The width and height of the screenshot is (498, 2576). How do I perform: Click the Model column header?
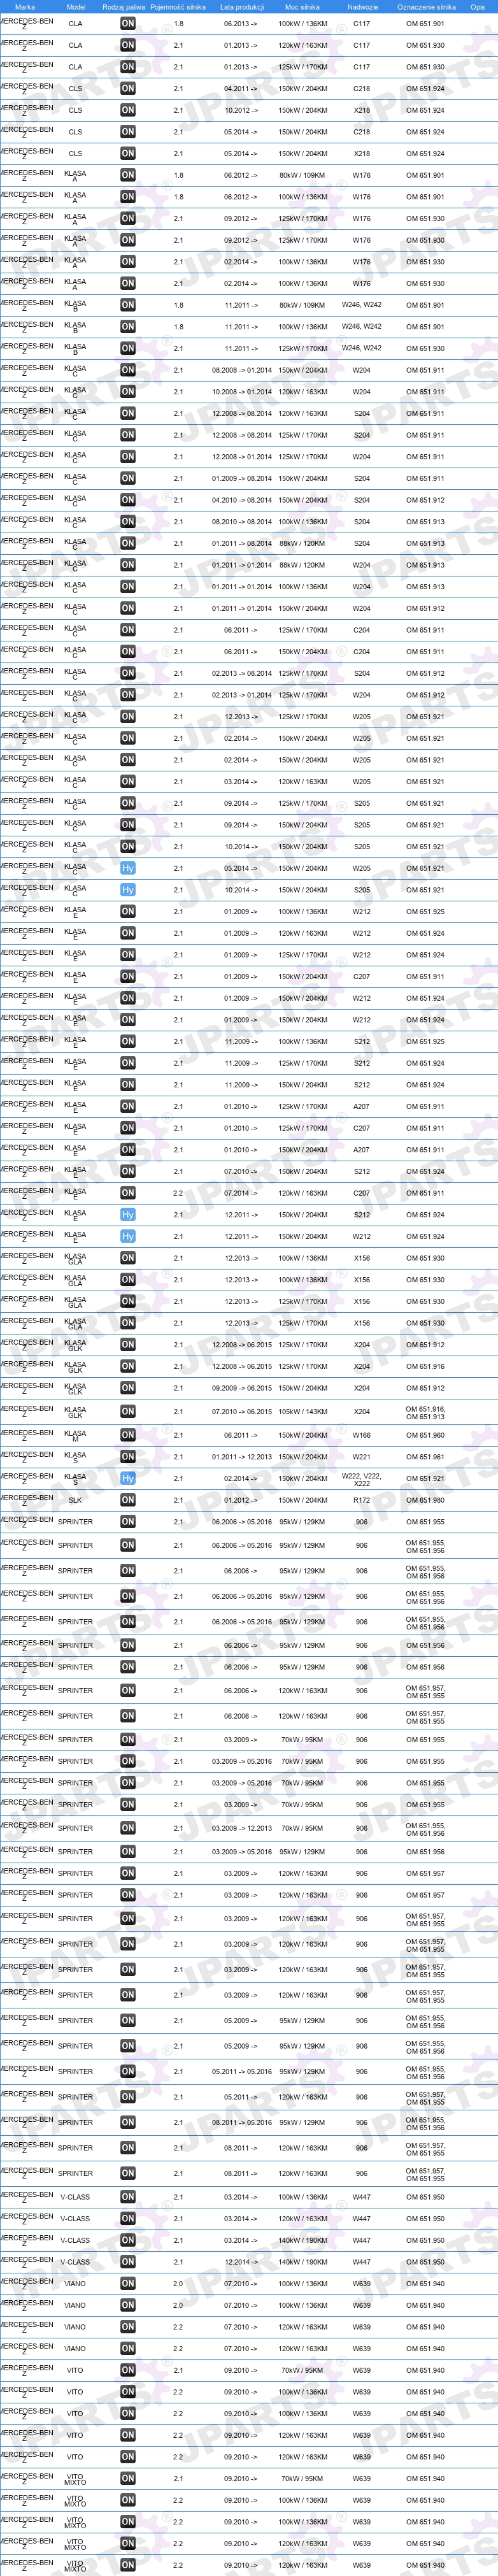point(75,7)
